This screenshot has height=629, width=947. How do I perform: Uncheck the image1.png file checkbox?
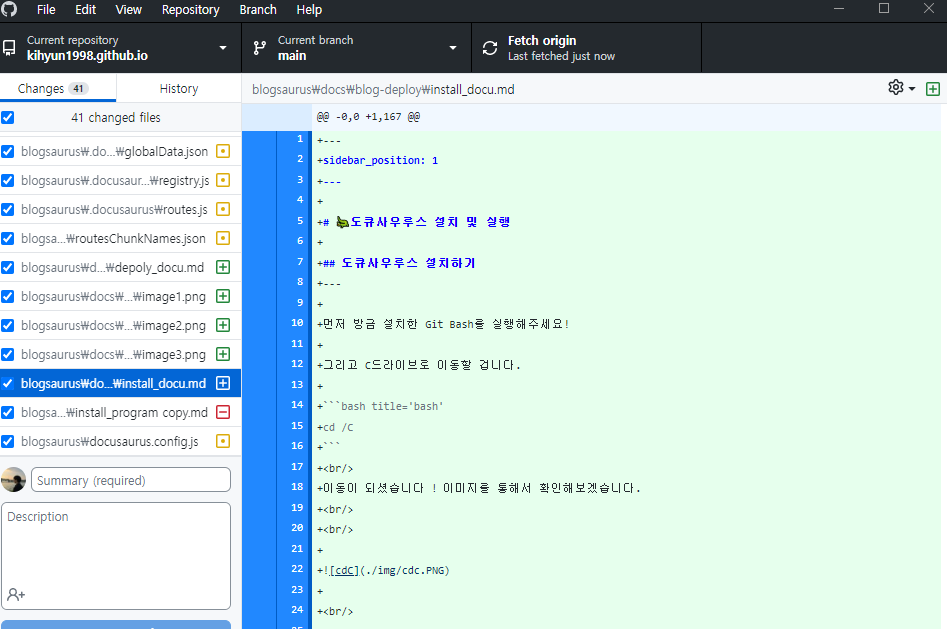pos(8,296)
